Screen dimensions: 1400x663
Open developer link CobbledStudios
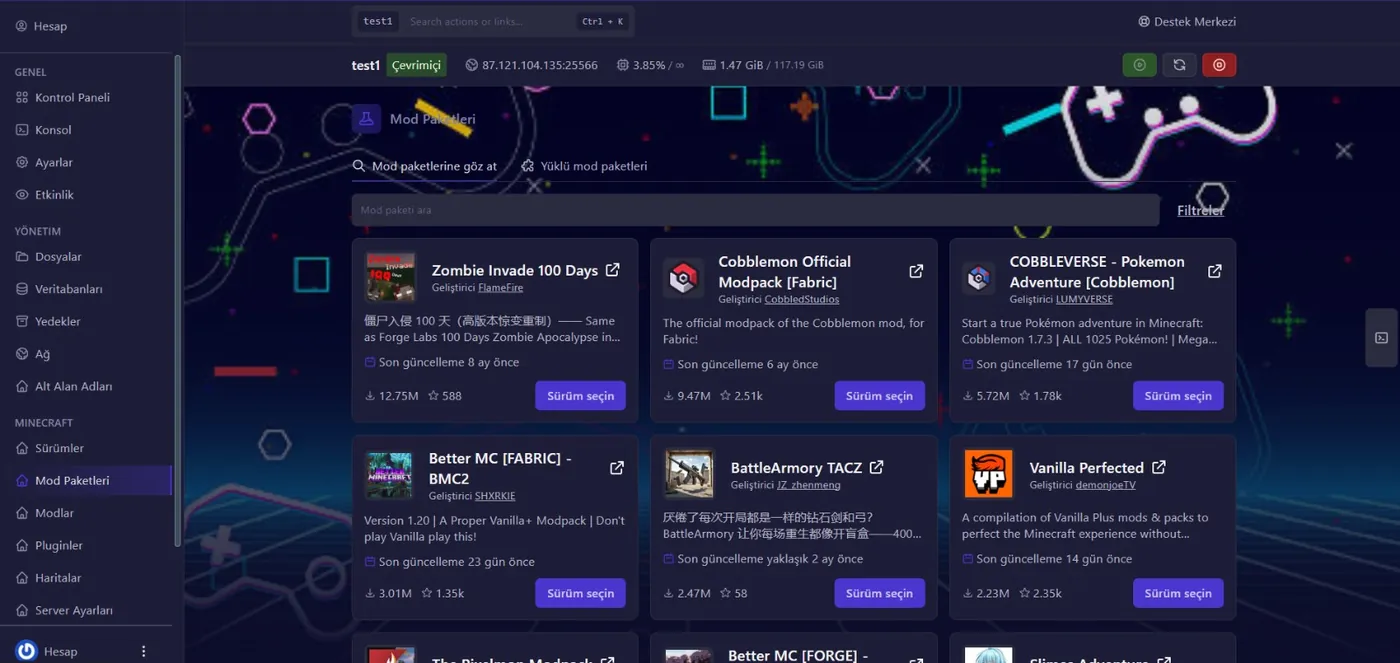click(802, 299)
